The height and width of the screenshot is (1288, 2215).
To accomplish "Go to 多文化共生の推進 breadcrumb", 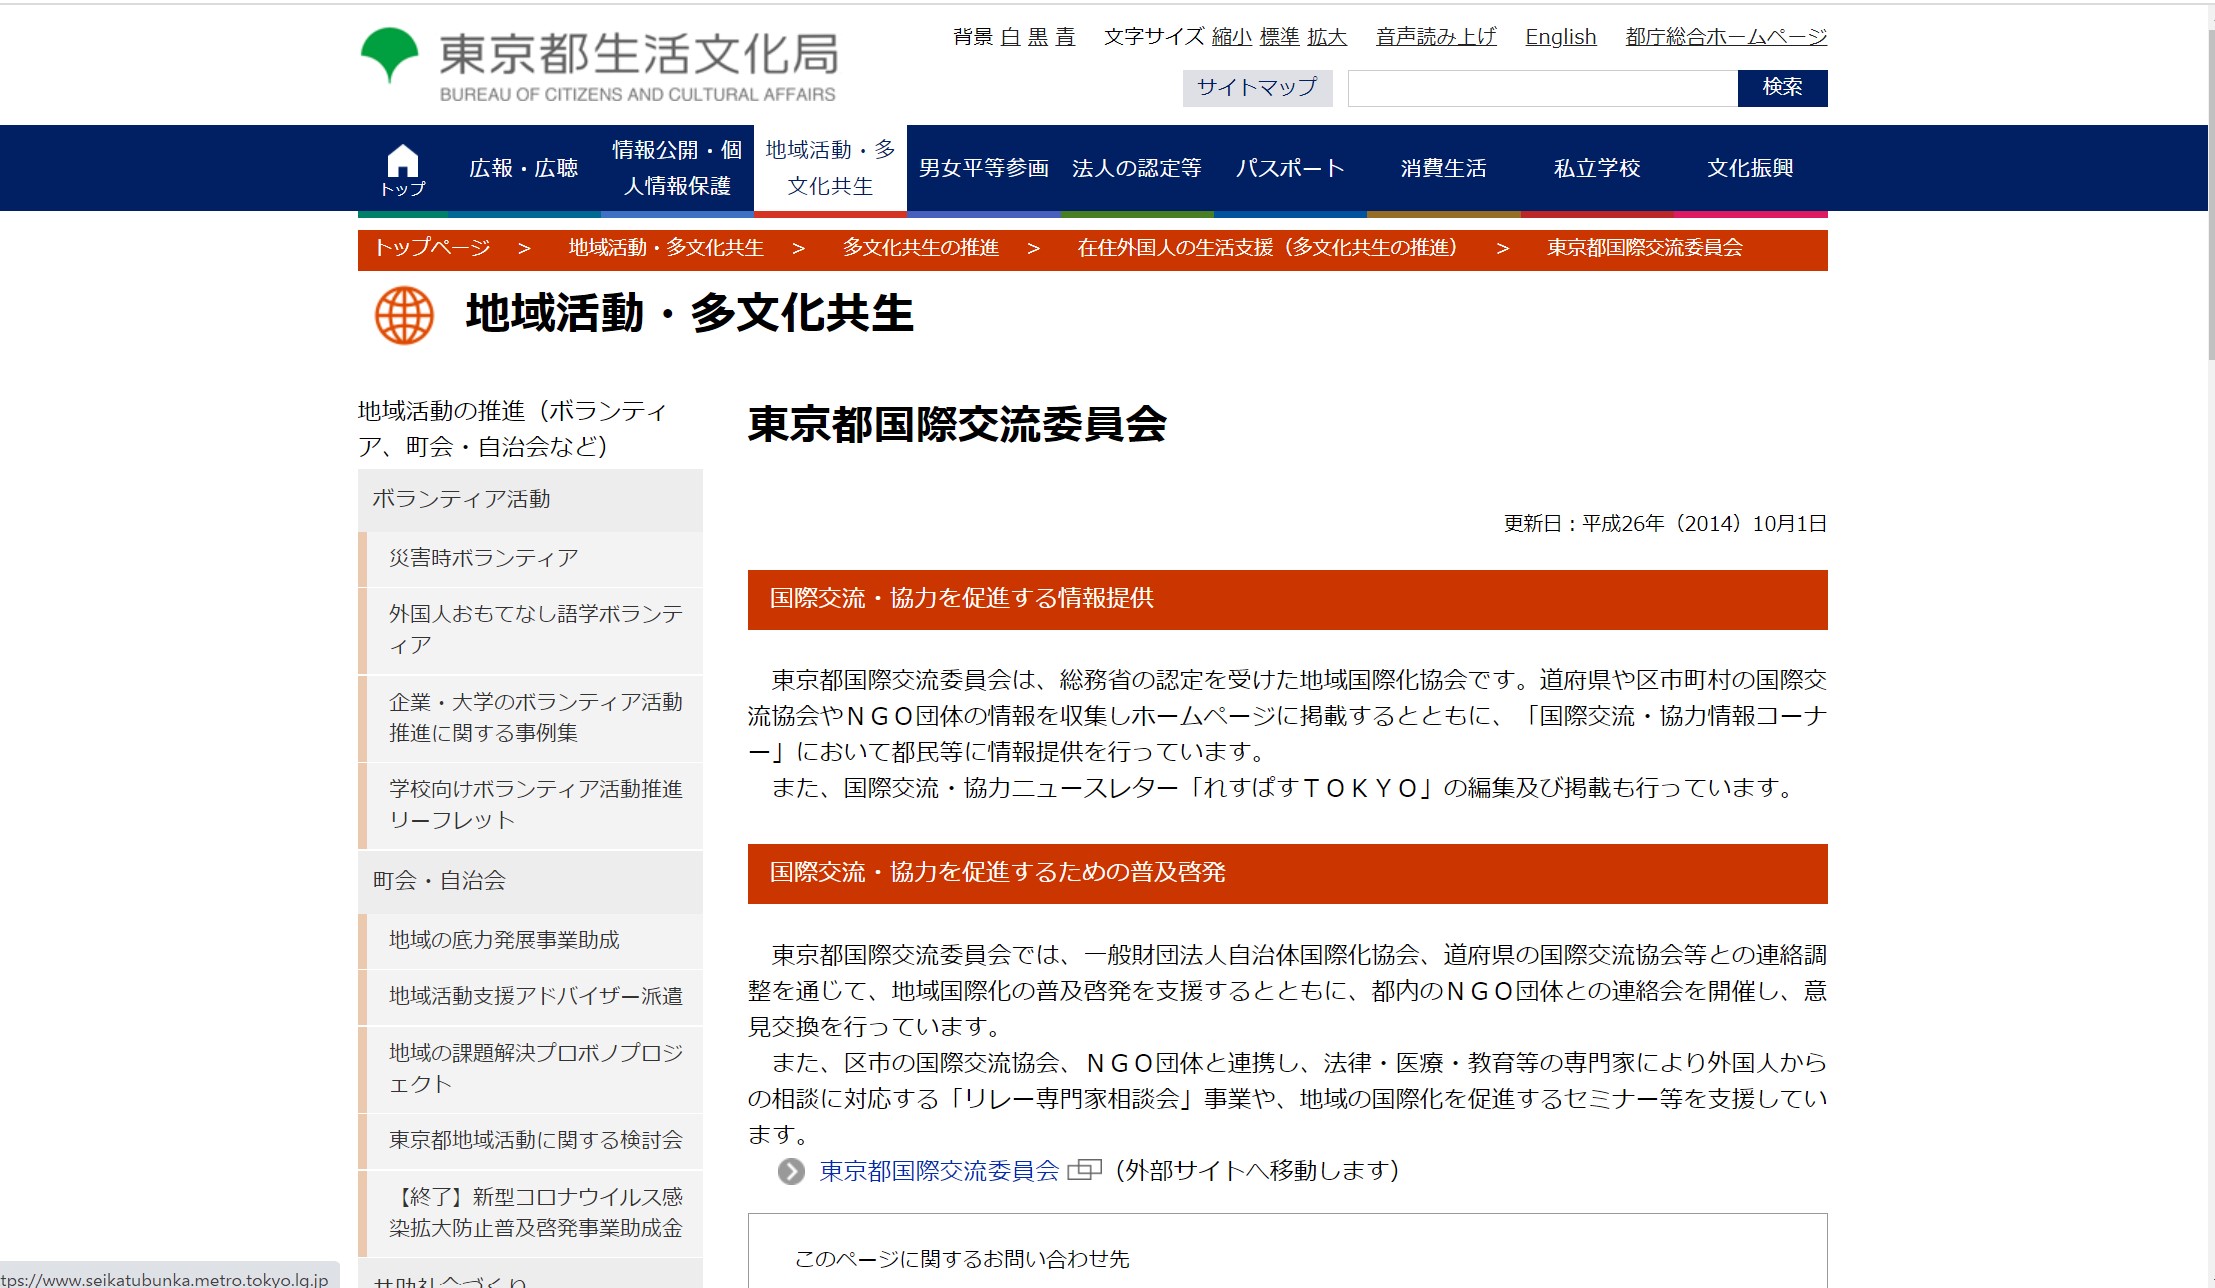I will click(x=920, y=248).
